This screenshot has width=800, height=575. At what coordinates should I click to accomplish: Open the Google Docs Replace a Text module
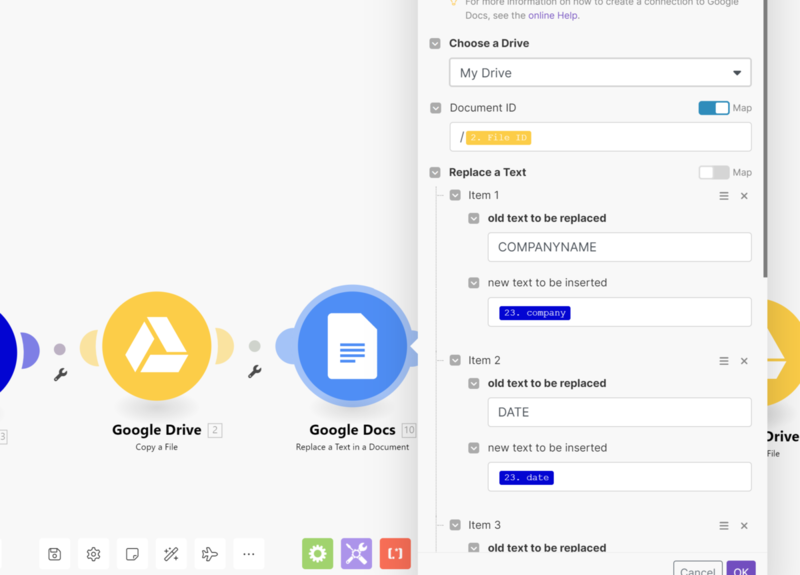tap(353, 346)
